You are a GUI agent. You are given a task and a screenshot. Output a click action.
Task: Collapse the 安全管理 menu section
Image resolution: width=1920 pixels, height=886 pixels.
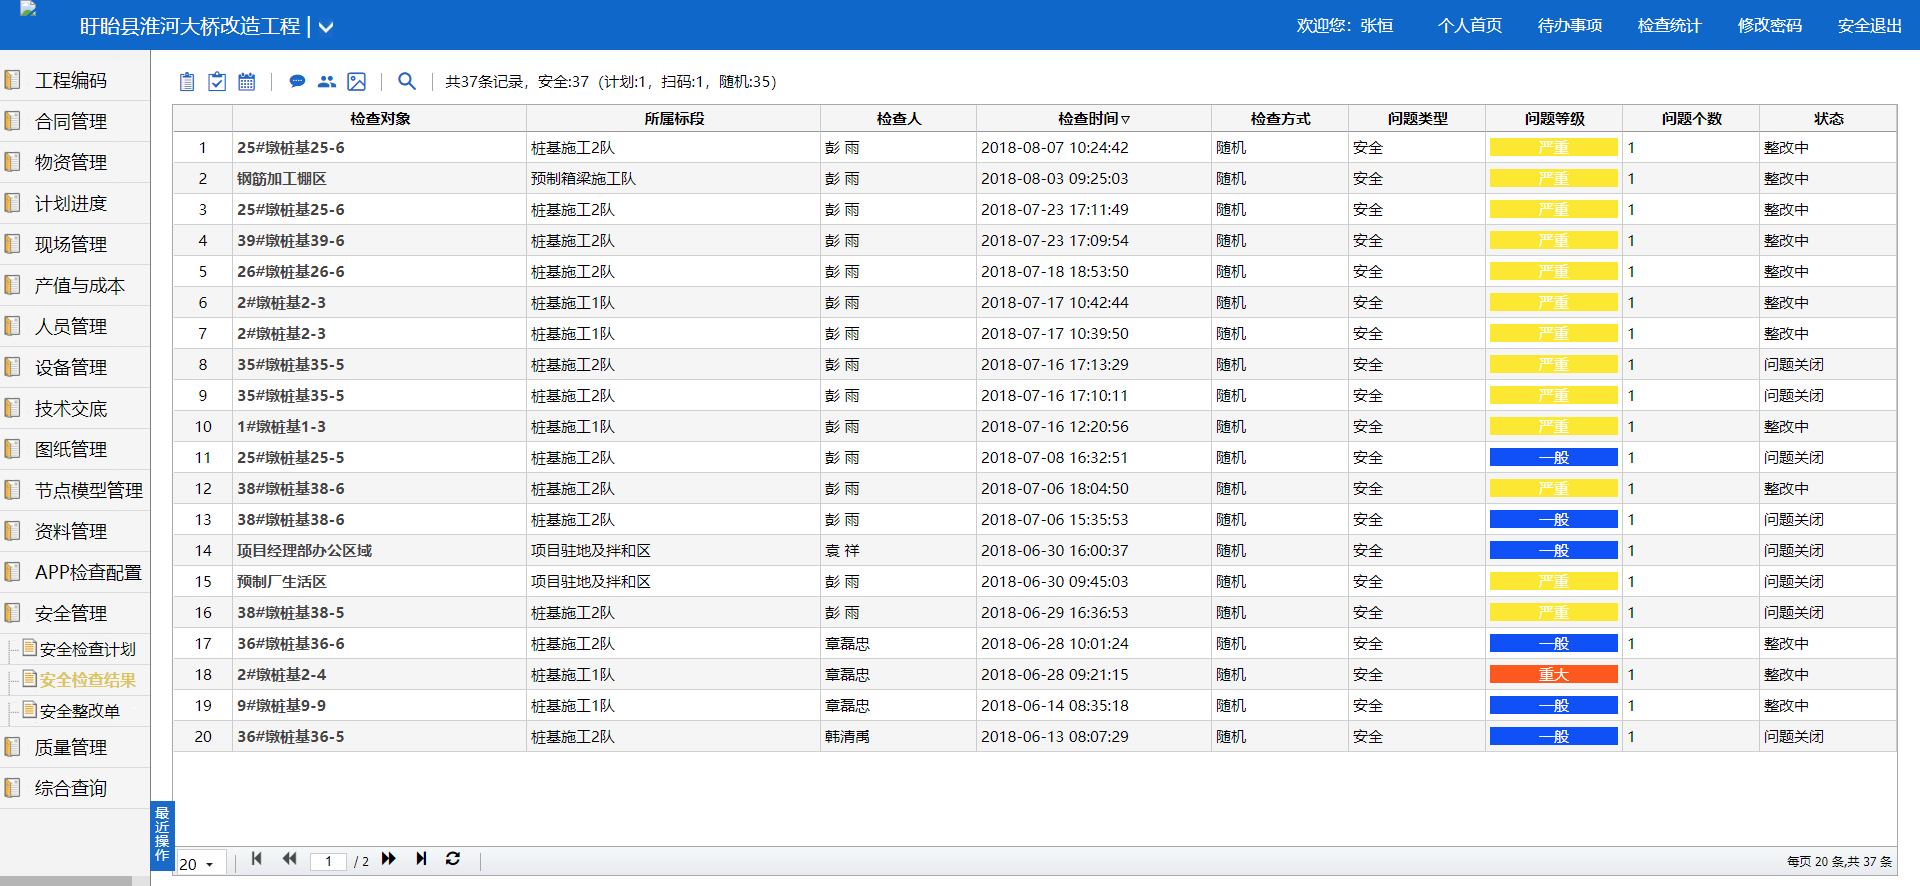75,613
